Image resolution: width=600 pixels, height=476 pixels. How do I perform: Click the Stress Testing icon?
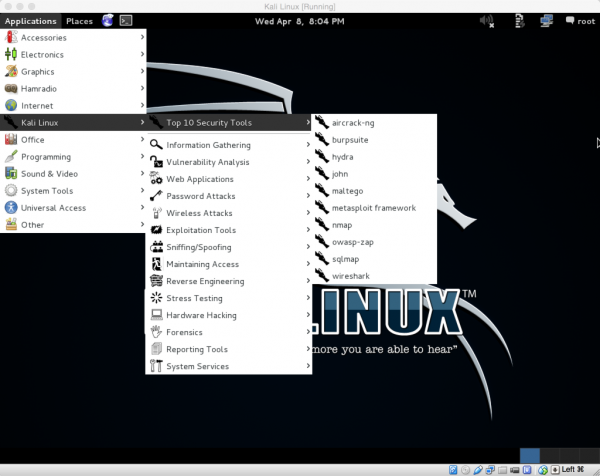coord(156,298)
